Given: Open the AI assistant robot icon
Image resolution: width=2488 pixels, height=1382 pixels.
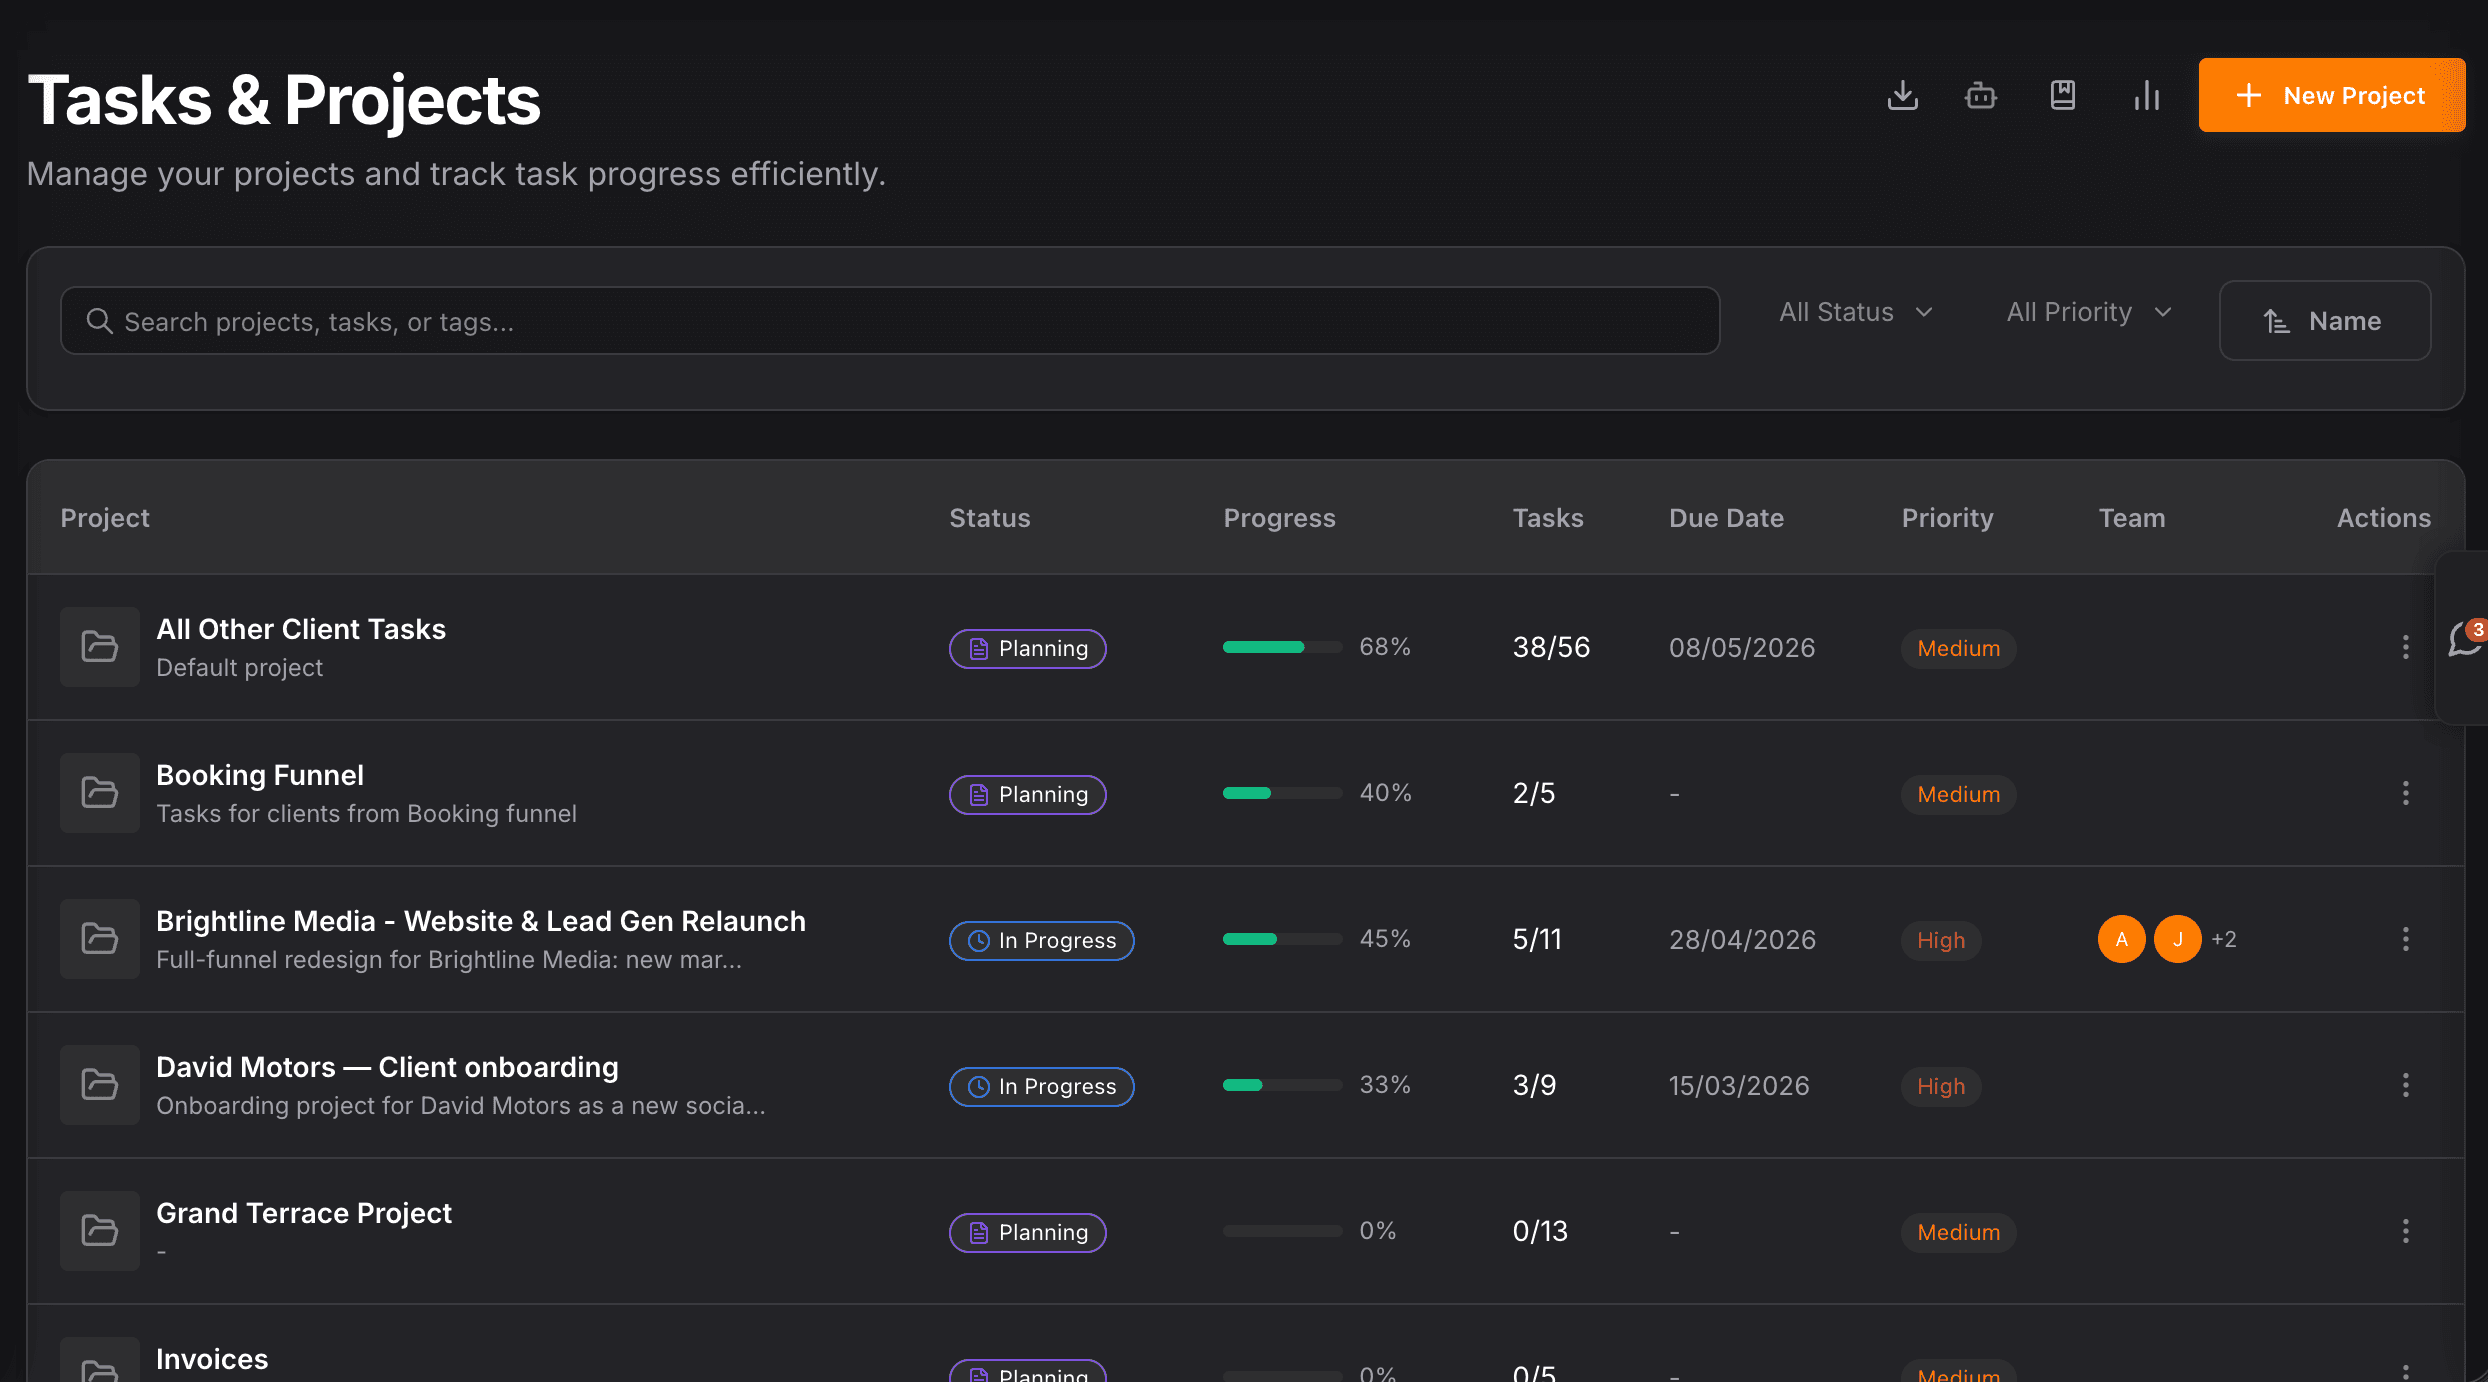Looking at the screenshot, I should pos(1981,95).
